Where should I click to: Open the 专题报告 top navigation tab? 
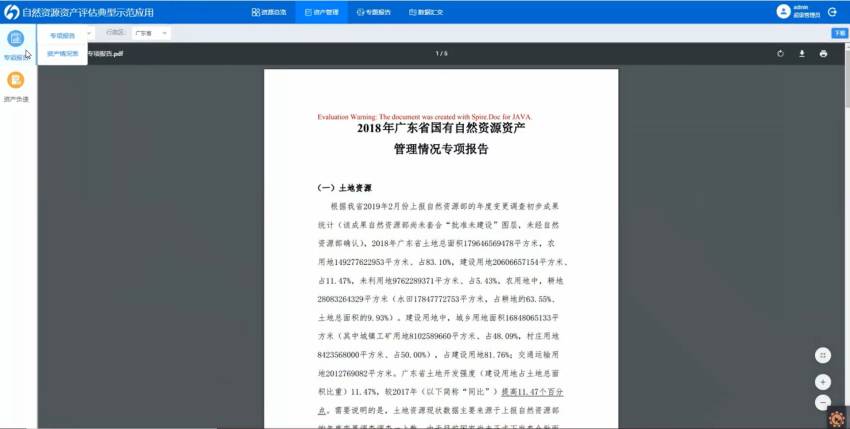click(374, 12)
